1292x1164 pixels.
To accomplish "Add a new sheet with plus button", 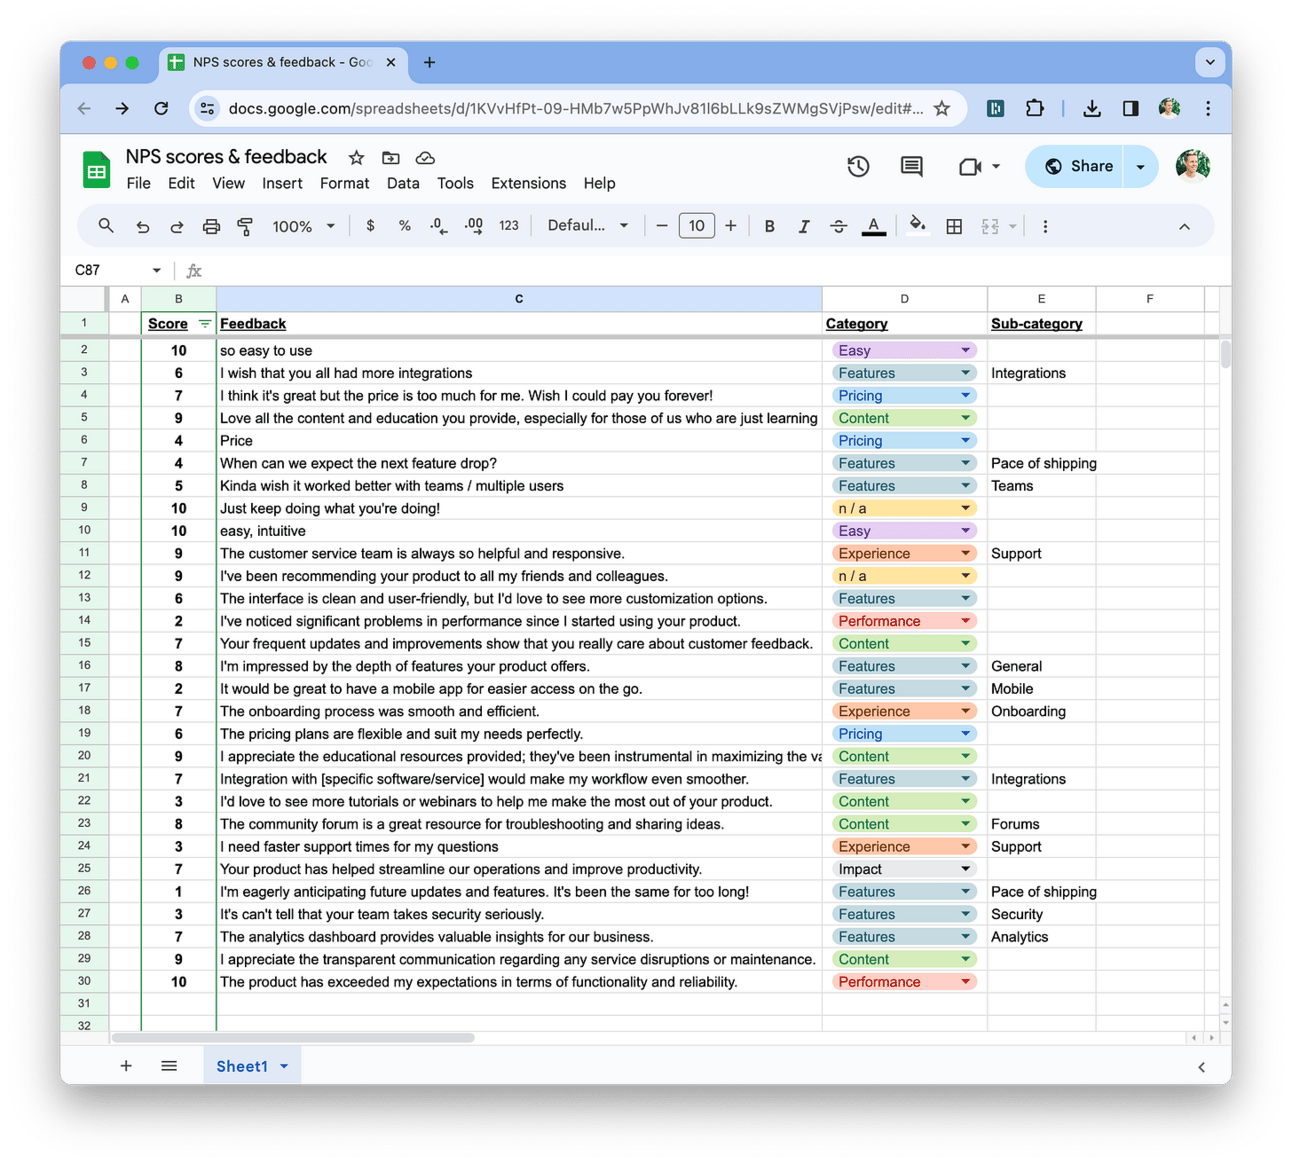I will tap(126, 1067).
